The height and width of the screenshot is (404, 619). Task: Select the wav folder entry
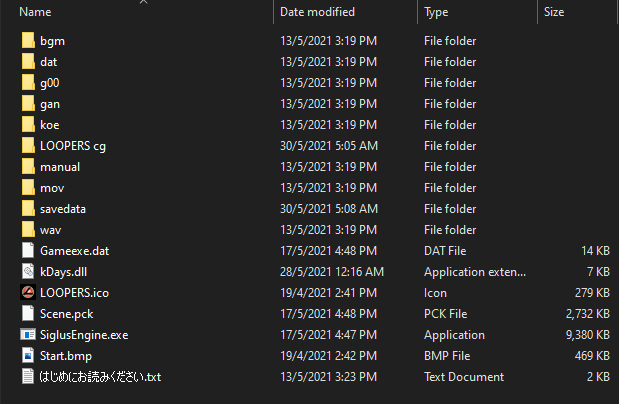pyautogui.click(x=51, y=230)
